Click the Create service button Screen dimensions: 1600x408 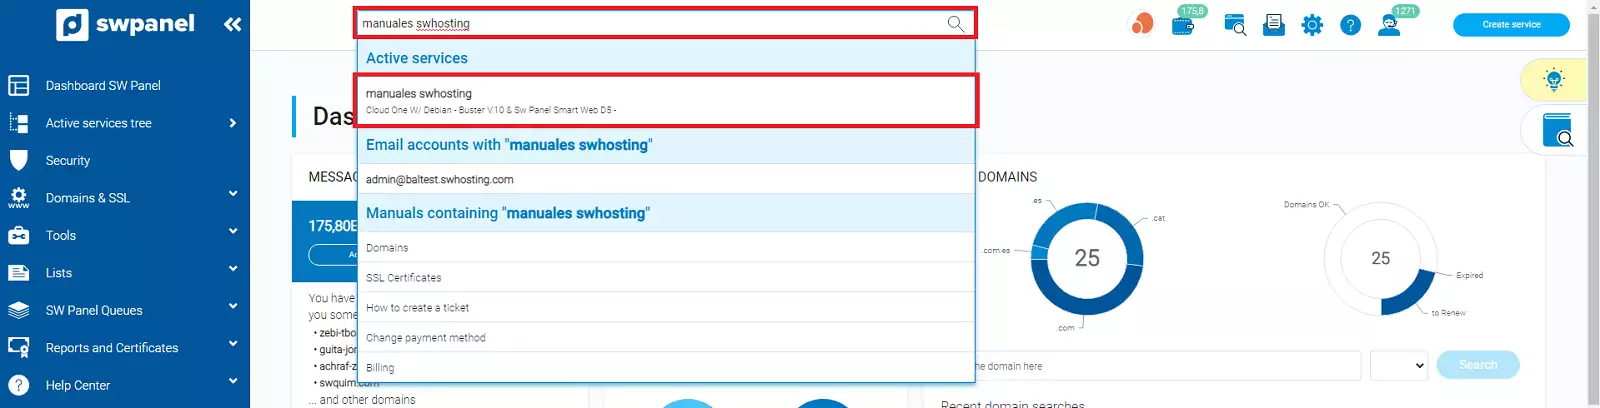[1510, 24]
